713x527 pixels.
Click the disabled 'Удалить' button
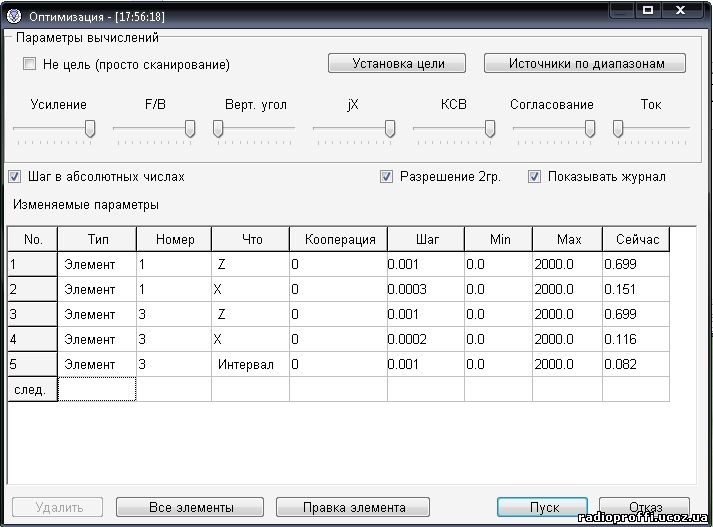click(58, 507)
